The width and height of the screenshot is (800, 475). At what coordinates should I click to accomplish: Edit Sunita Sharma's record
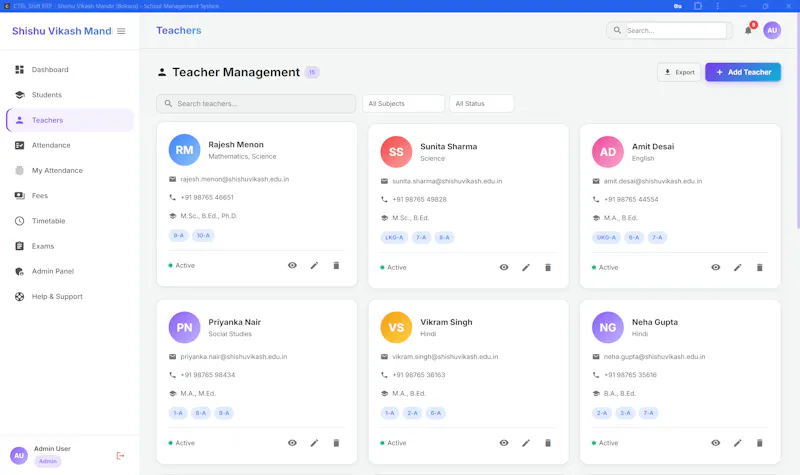coord(526,267)
